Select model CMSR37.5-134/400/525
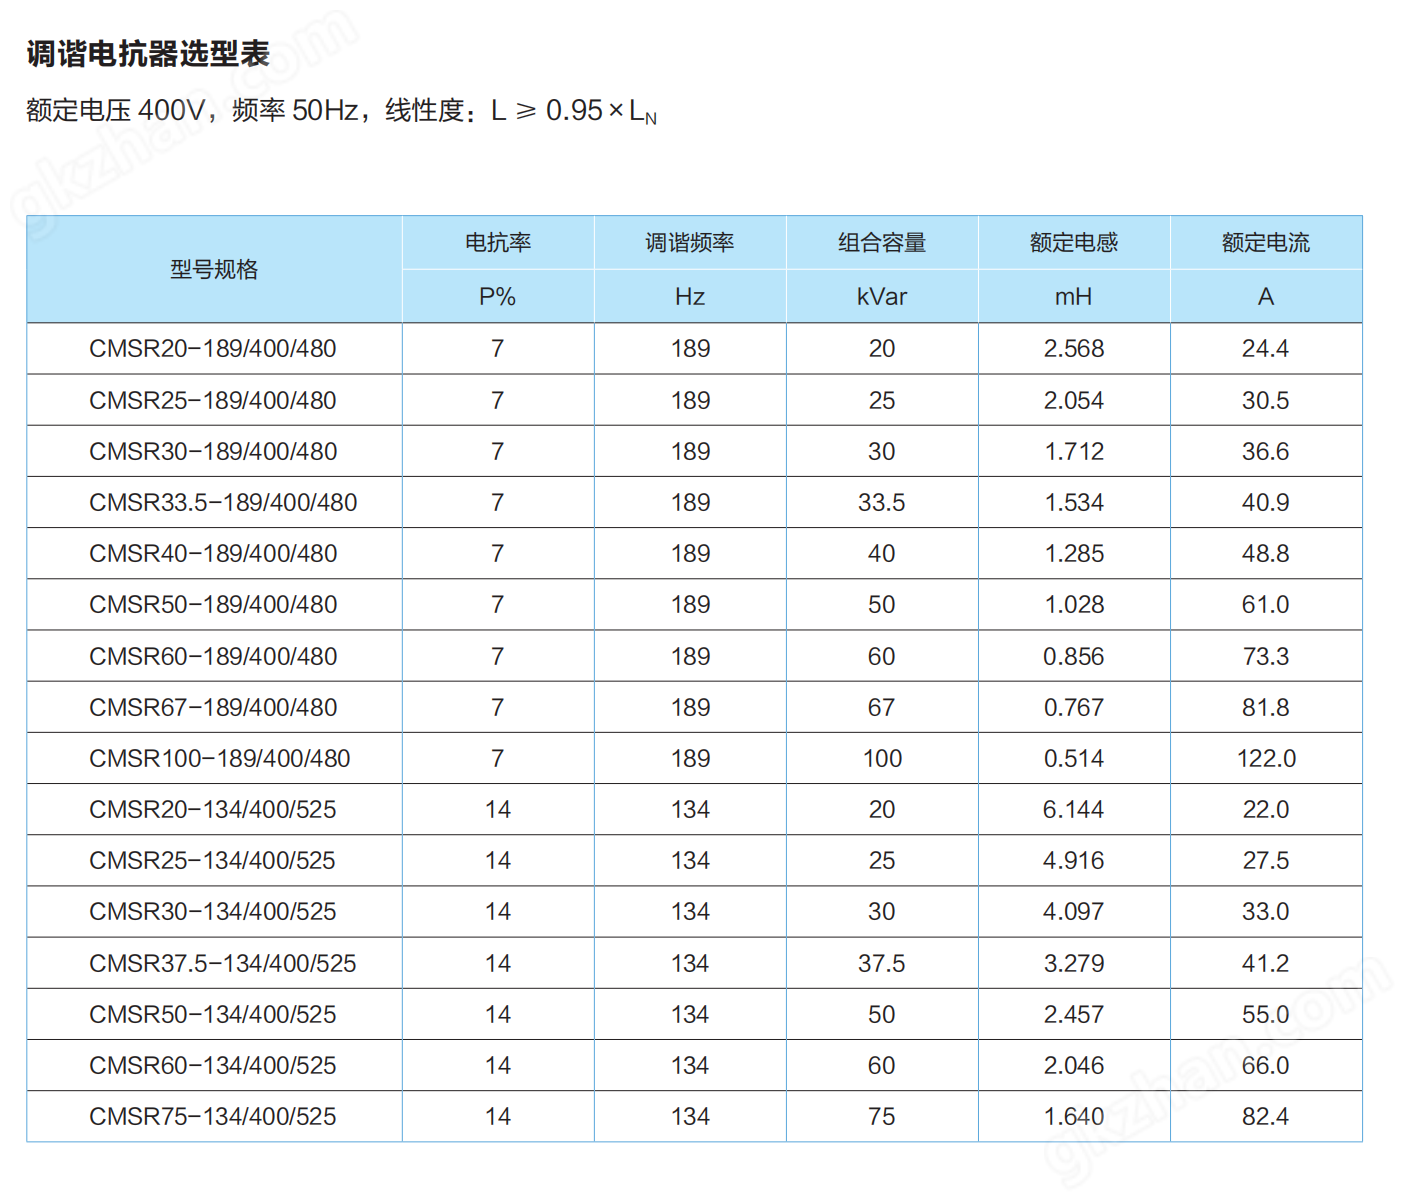The width and height of the screenshot is (1405, 1202). (223, 964)
